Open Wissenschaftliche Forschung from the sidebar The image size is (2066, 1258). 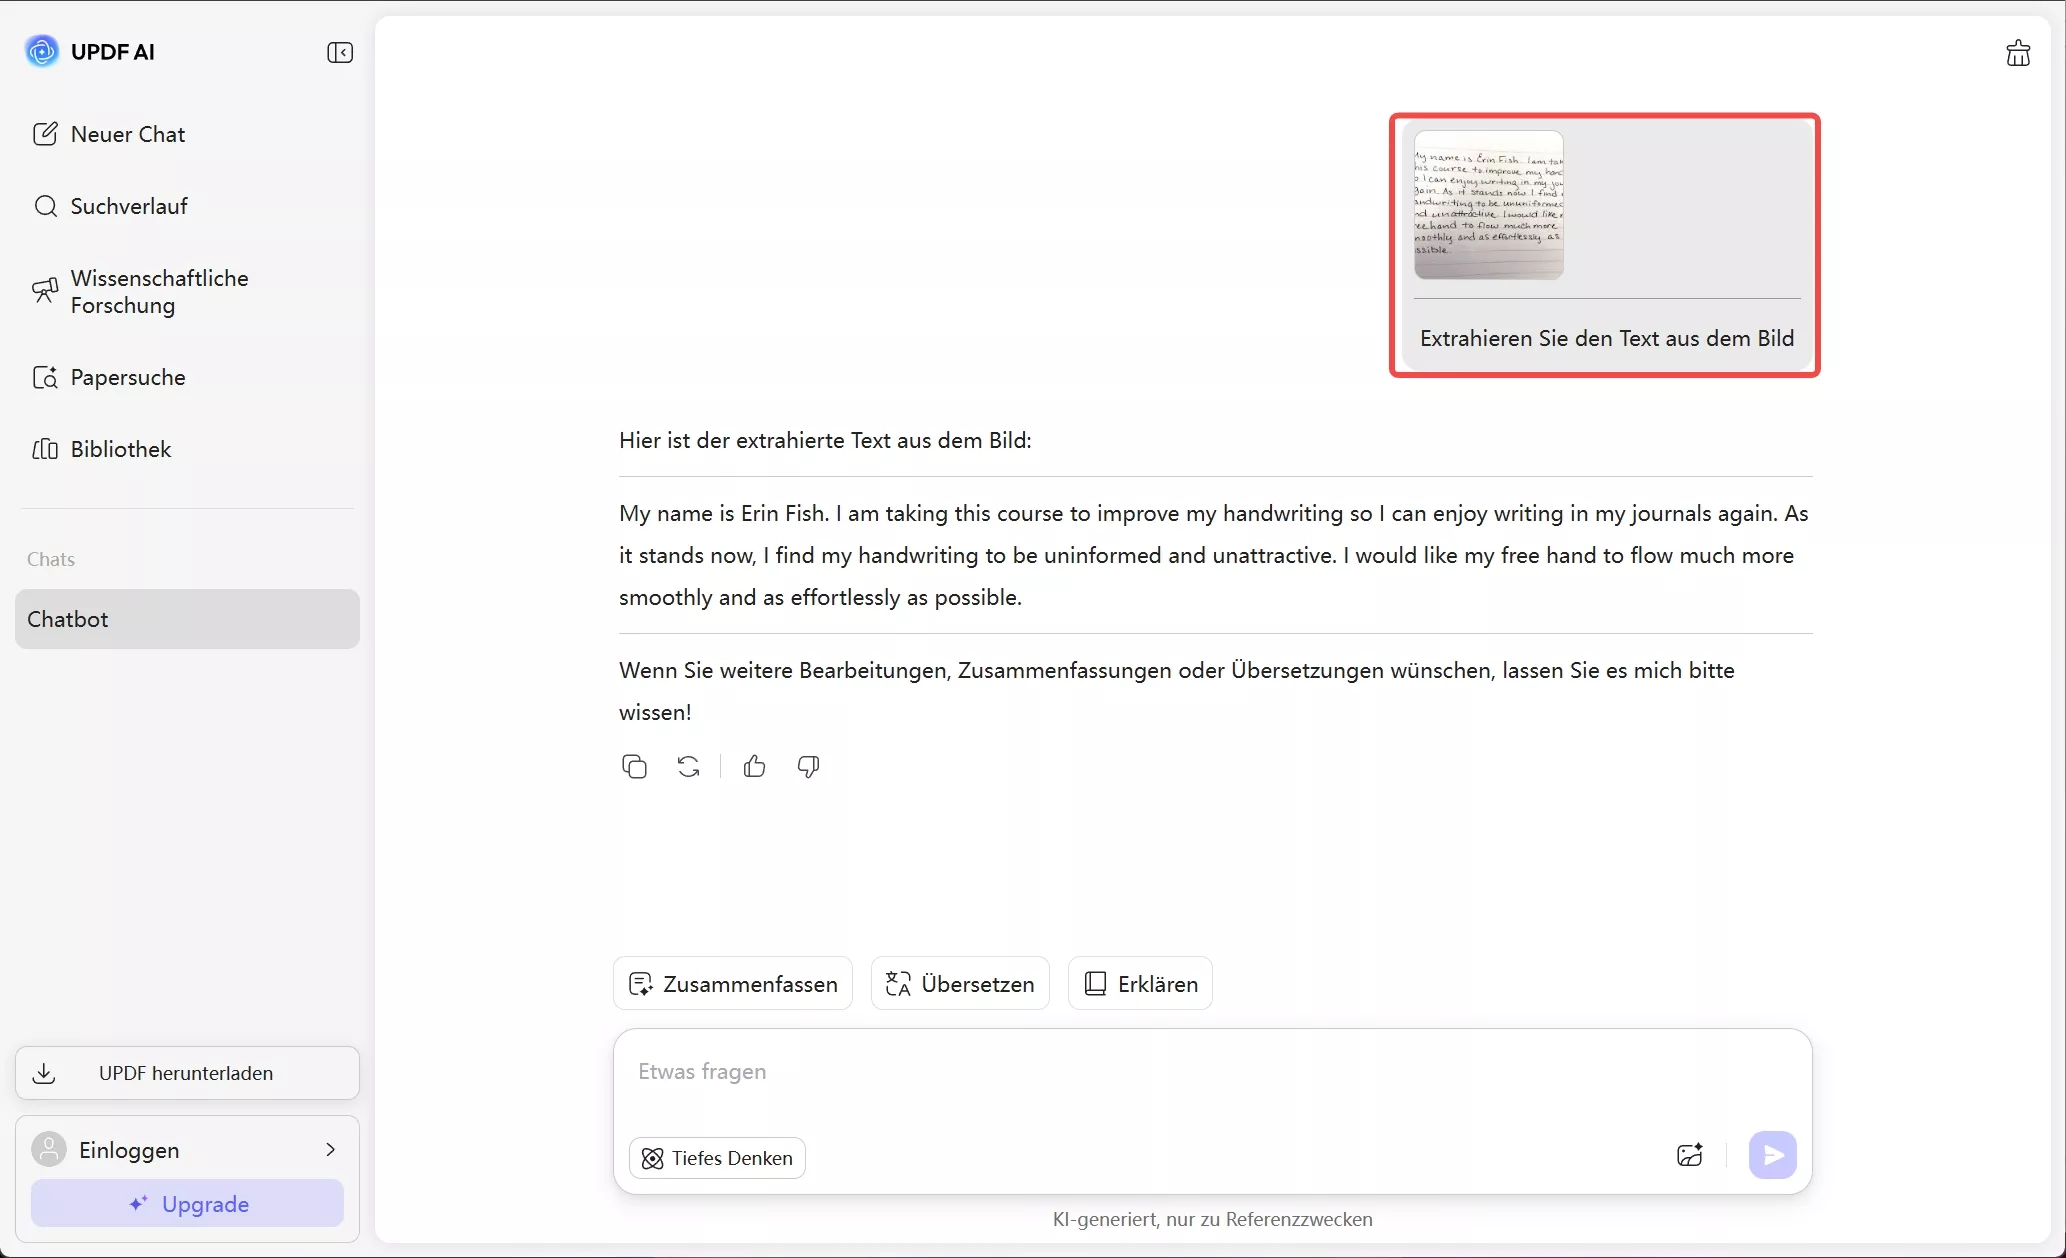point(158,291)
